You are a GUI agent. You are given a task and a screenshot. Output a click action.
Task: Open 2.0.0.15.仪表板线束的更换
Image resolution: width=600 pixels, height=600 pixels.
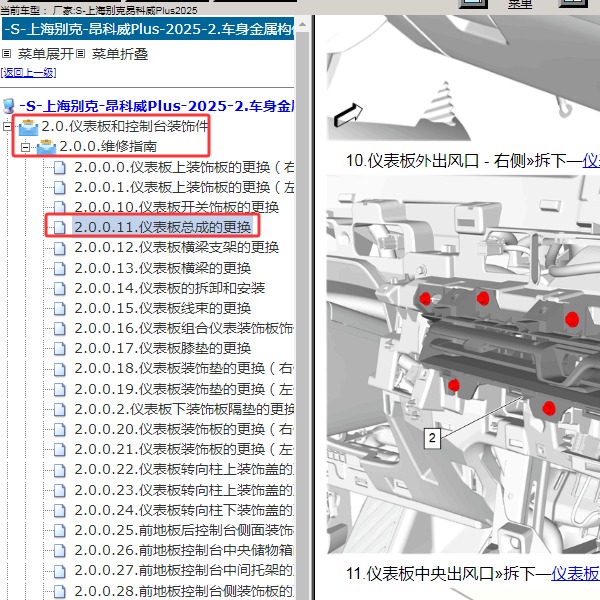click(163, 308)
